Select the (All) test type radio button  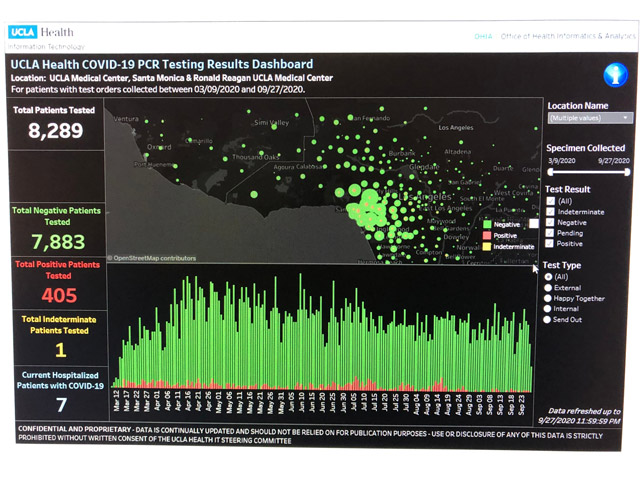coord(549,277)
